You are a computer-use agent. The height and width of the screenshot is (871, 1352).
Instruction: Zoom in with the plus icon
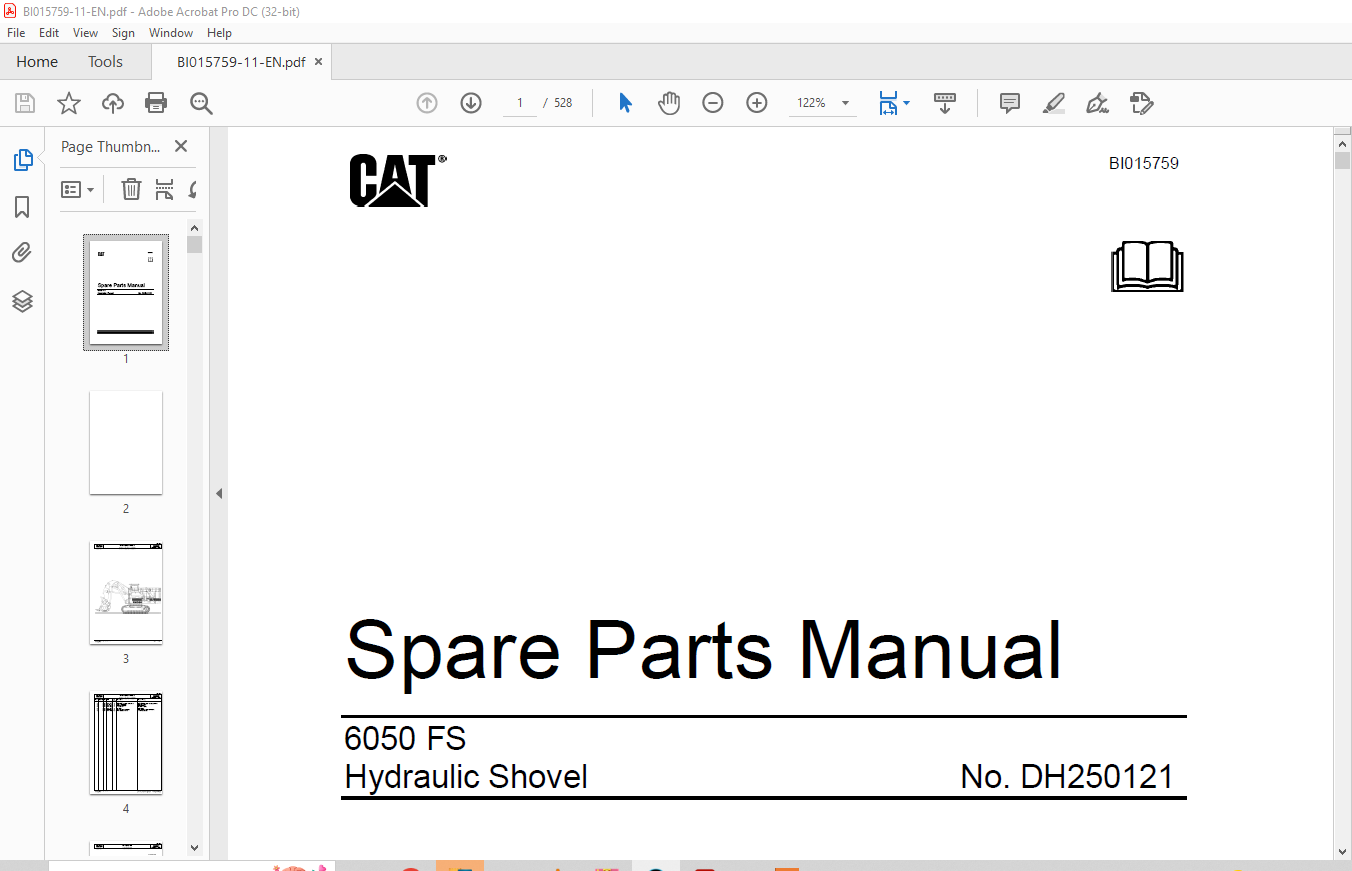[x=757, y=103]
